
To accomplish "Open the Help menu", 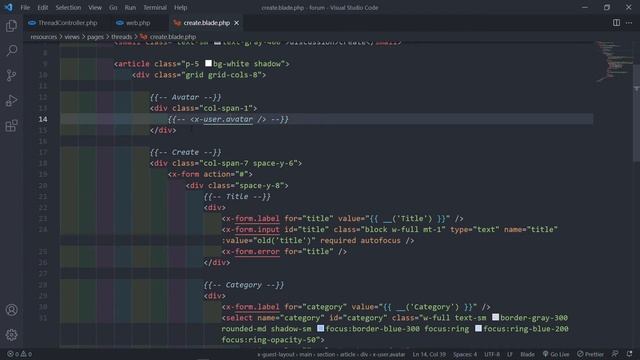I will [x=180, y=7].
